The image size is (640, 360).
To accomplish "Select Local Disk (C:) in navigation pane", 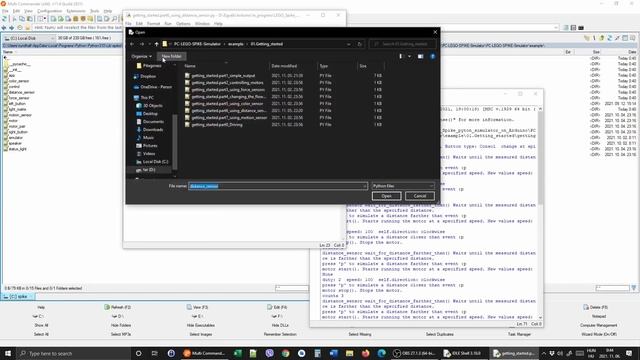I will 156,162.
